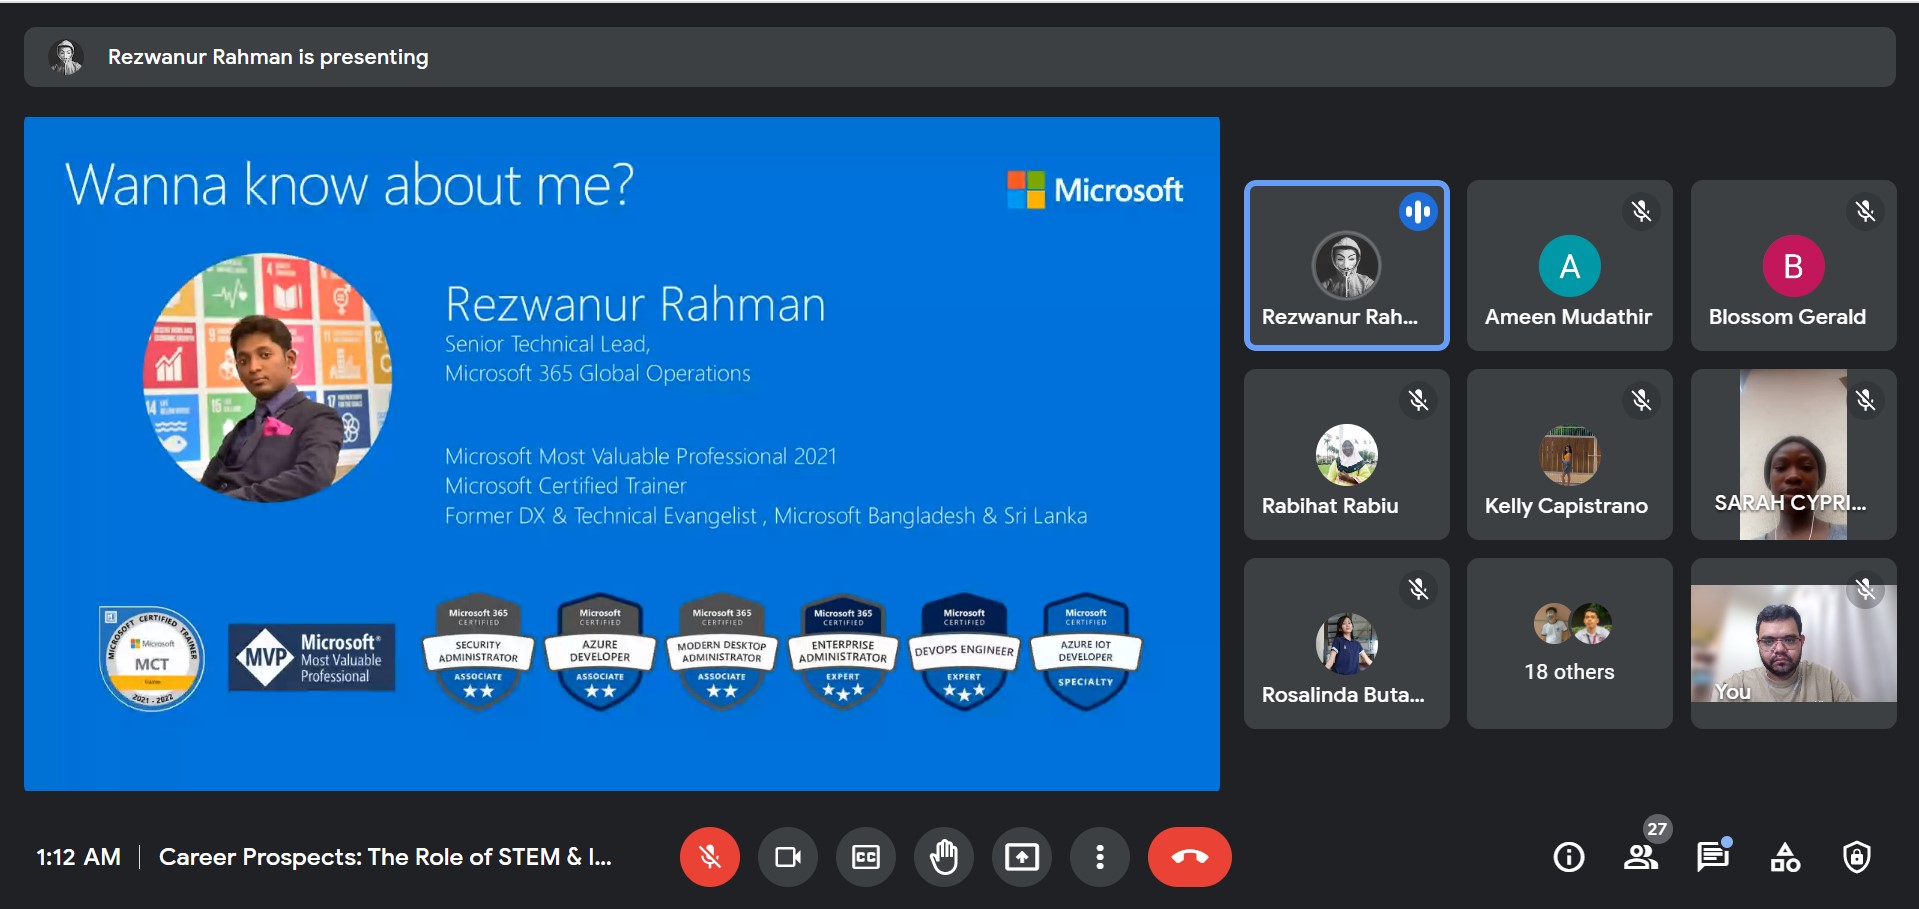Open the Activities shapes icon
Viewport: 1919px width, 909px height.
click(x=1785, y=857)
